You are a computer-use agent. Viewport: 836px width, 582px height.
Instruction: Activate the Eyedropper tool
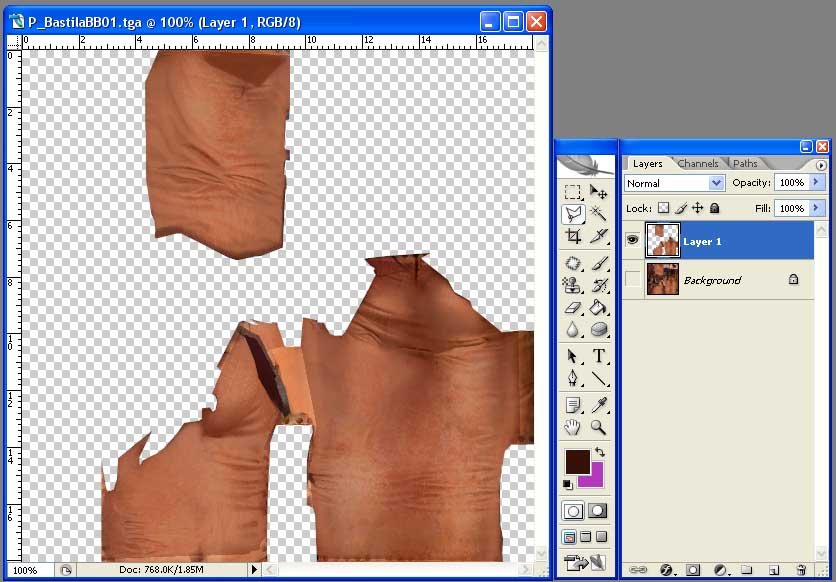pyautogui.click(x=599, y=404)
